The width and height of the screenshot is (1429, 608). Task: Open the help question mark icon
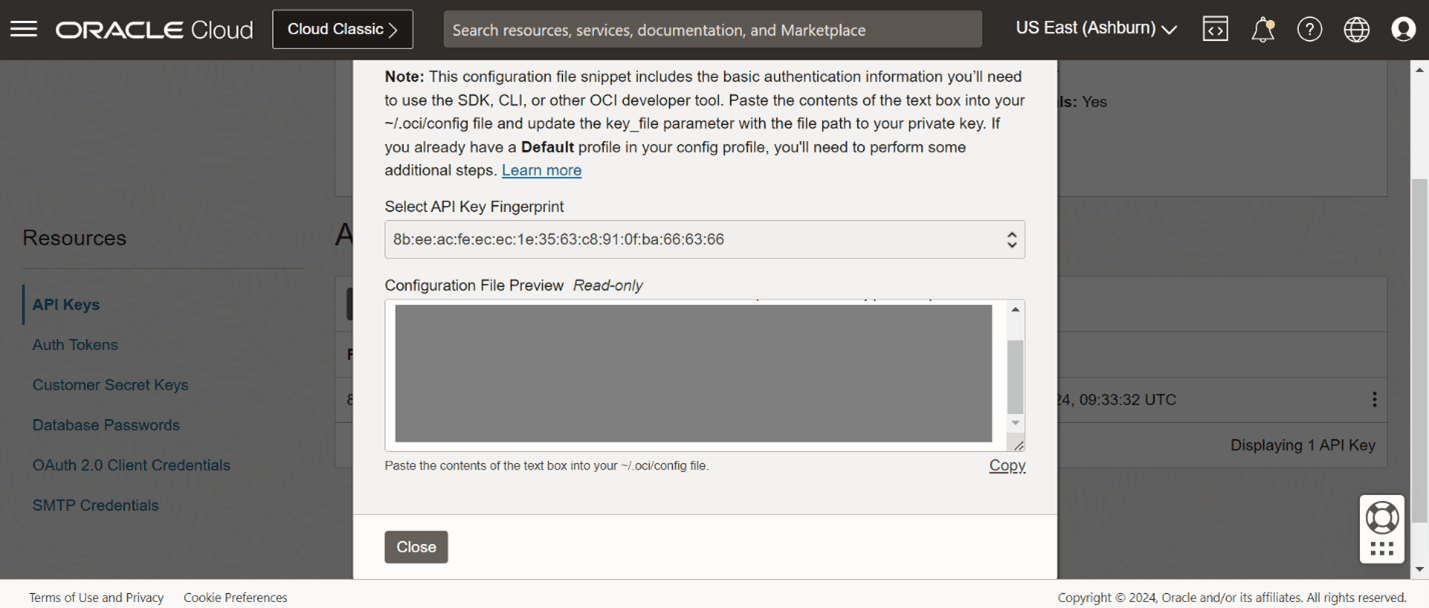point(1309,29)
